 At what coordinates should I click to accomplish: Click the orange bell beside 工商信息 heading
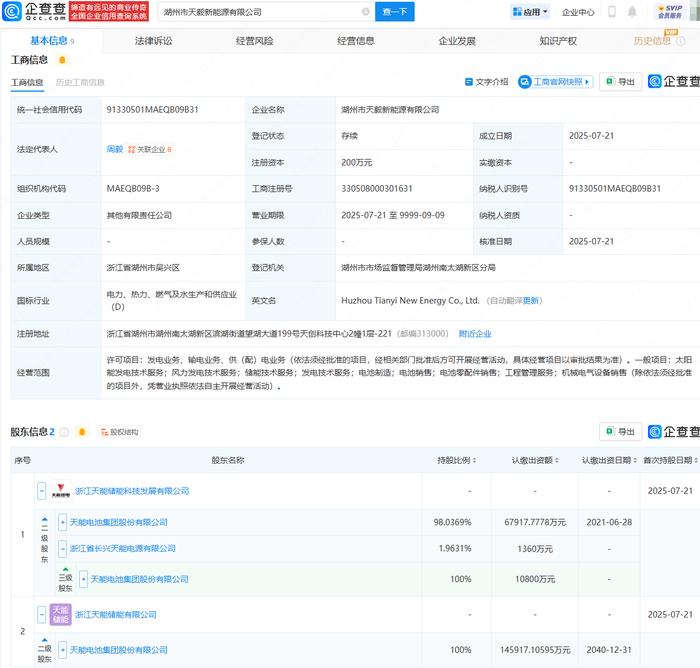tap(62, 60)
